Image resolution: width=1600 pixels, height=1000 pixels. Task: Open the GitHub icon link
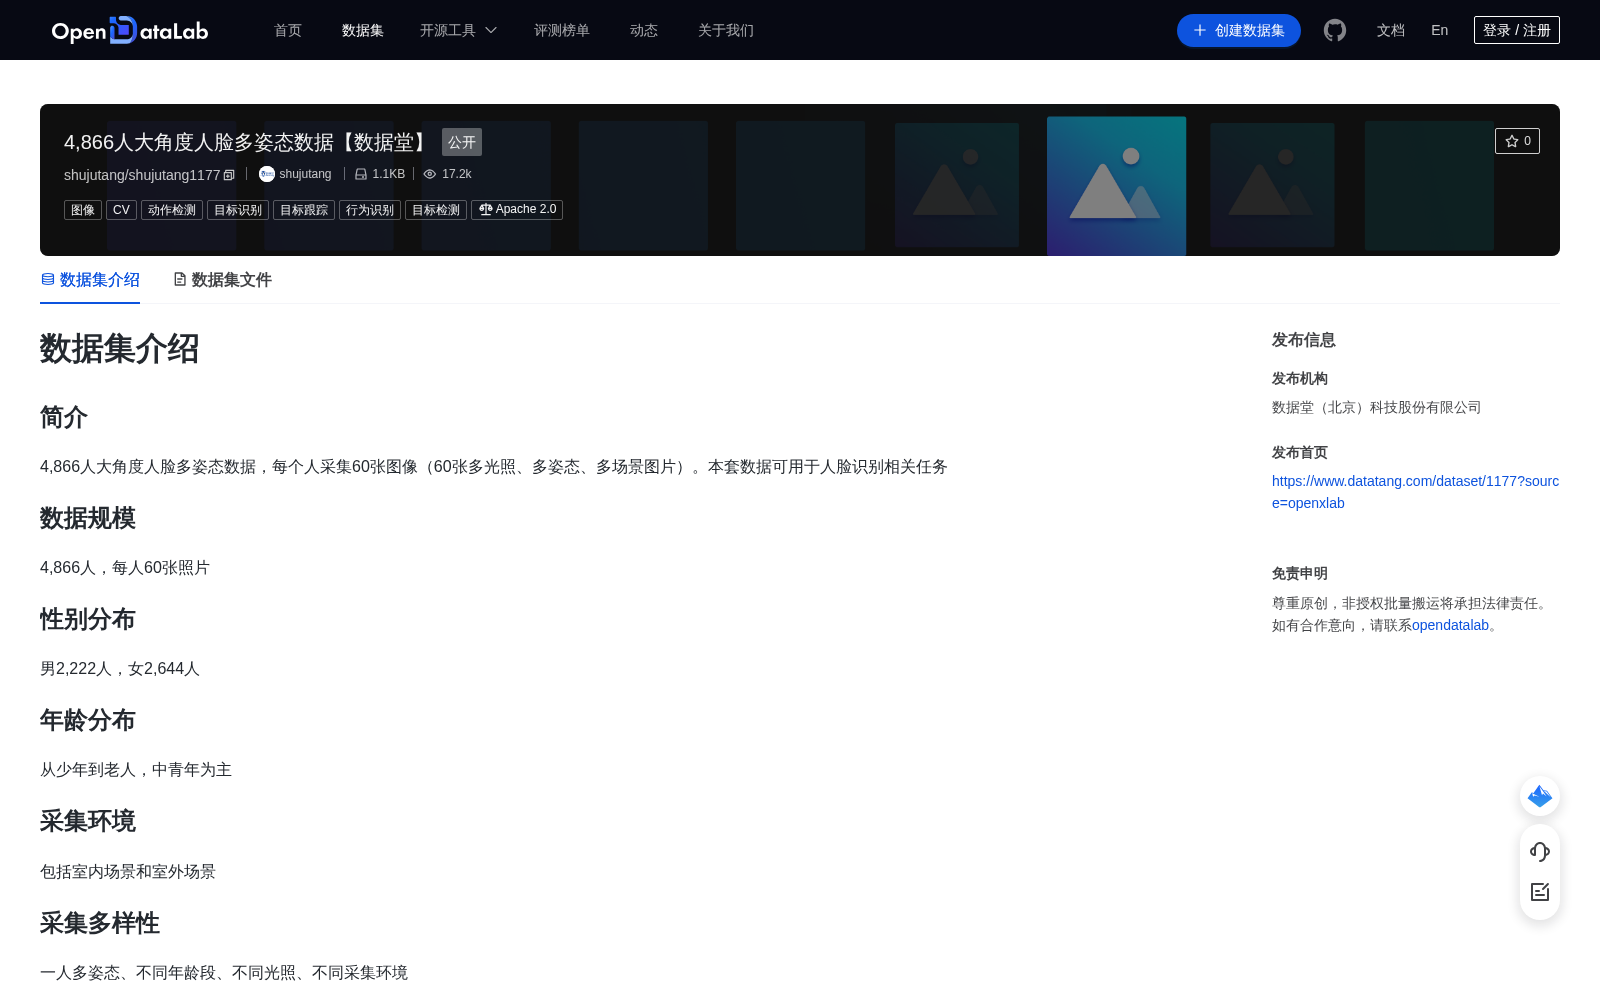(x=1335, y=30)
